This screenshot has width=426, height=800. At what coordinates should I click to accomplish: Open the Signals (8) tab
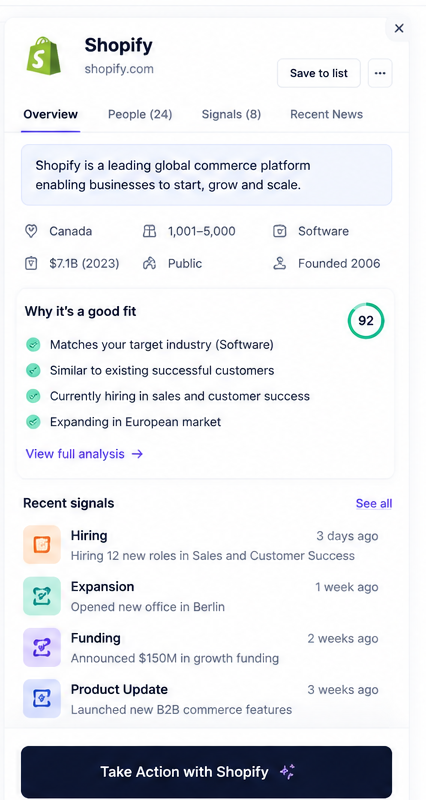tap(231, 114)
